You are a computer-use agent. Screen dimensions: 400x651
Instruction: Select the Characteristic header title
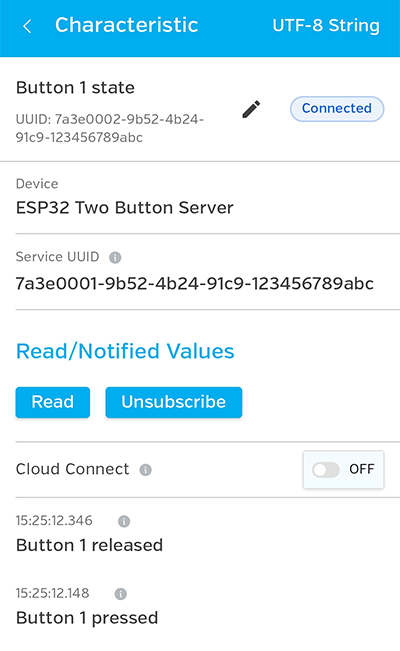click(x=127, y=25)
